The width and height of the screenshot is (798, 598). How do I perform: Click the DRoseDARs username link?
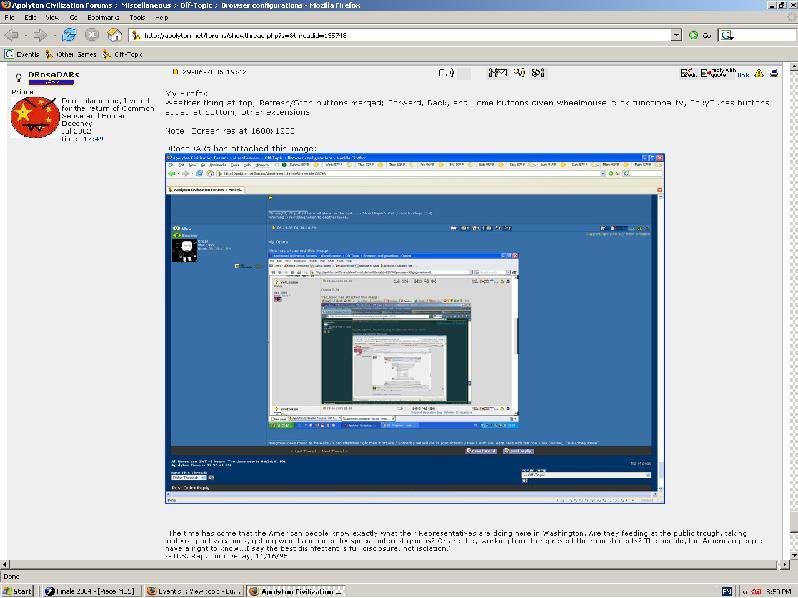pyautogui.click(x=54, y=75)
